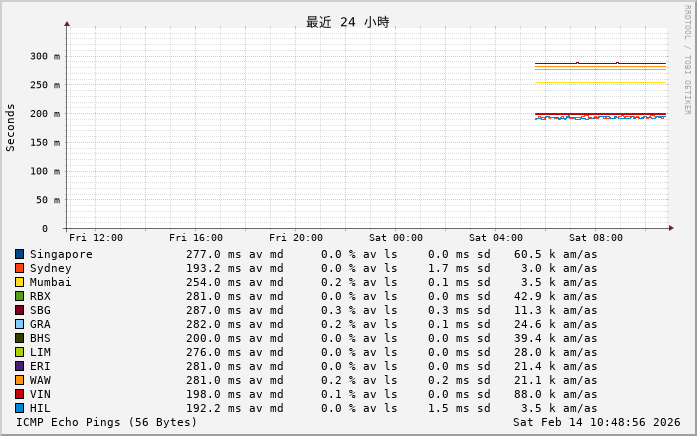The image size is (697, 436).
Task: Click the yellow Mumbai line in the graph
Action: coord(600,83)
